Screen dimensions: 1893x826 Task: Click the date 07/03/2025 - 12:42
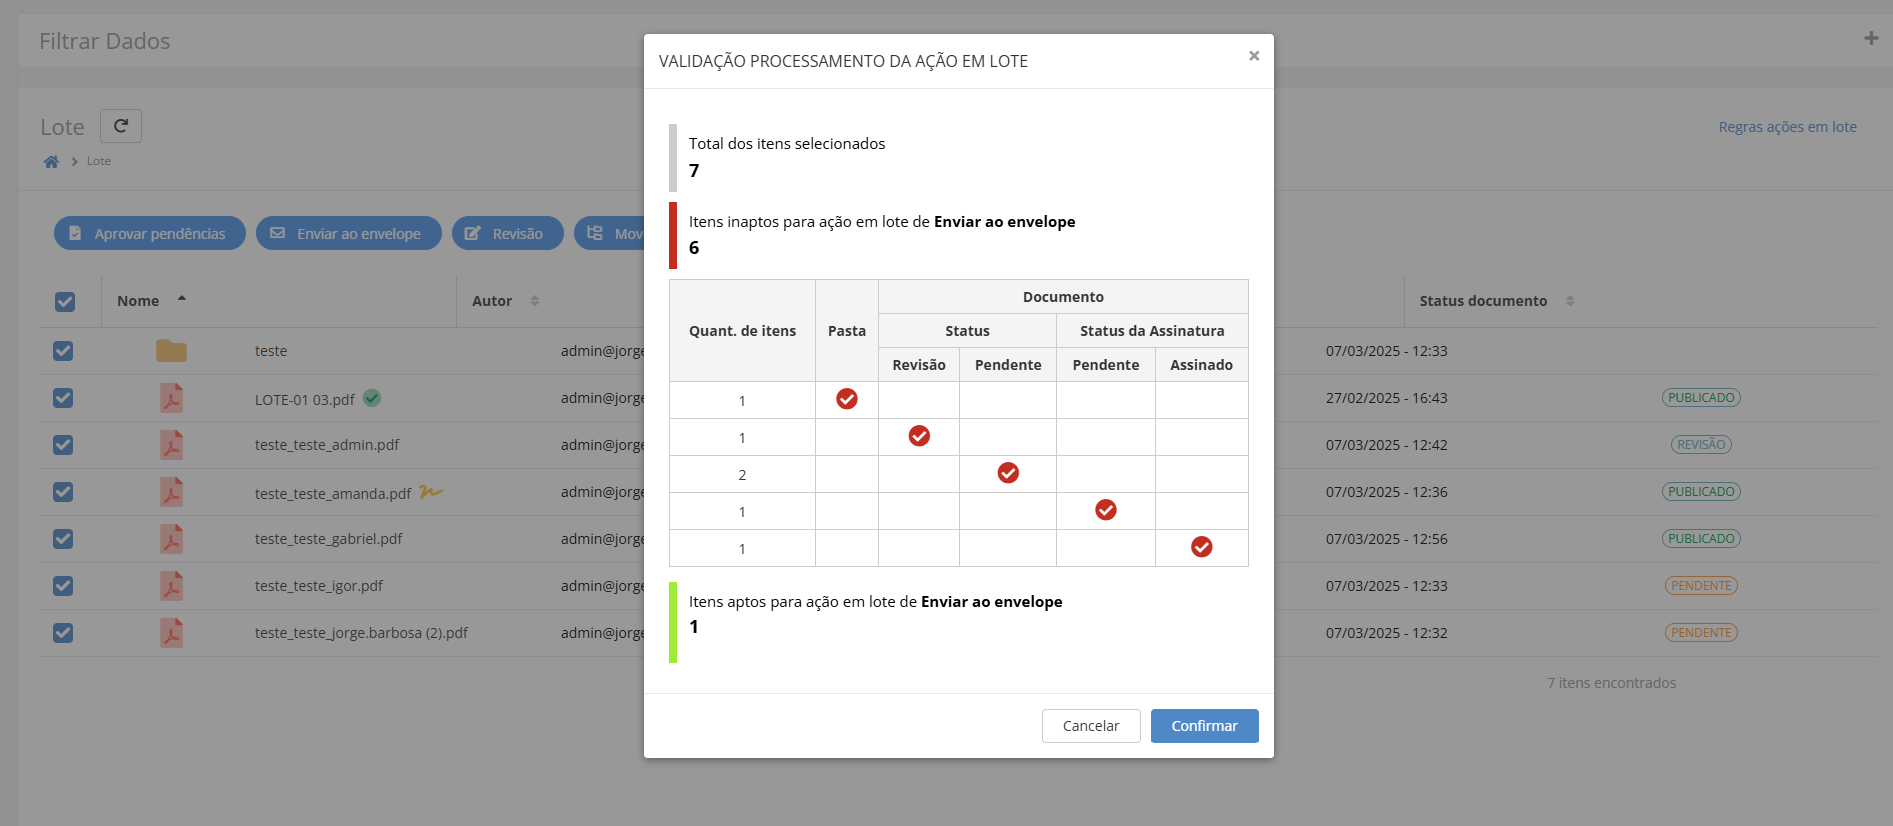coord(1387,445)
